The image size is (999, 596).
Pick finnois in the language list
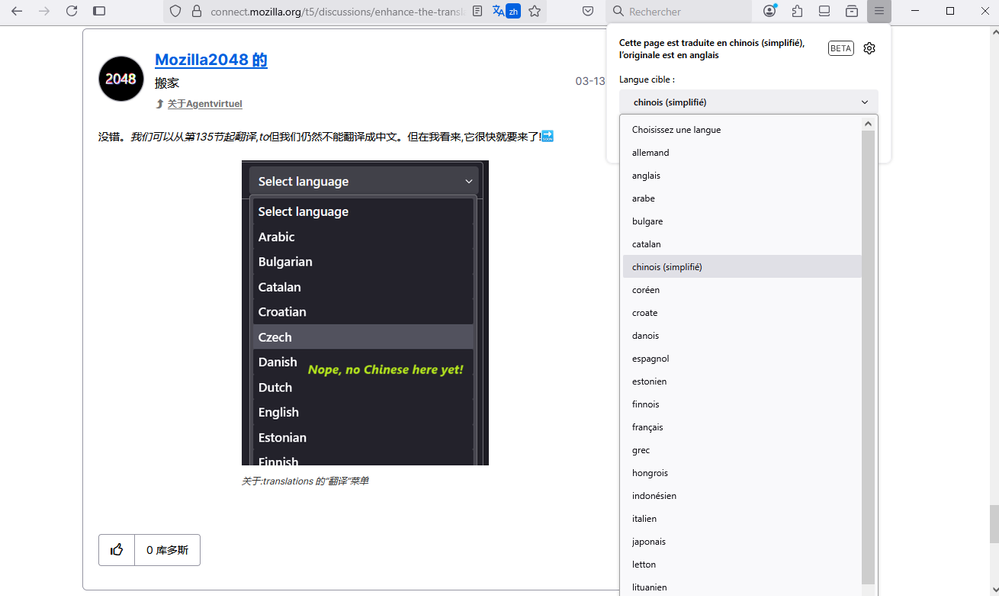742,405
